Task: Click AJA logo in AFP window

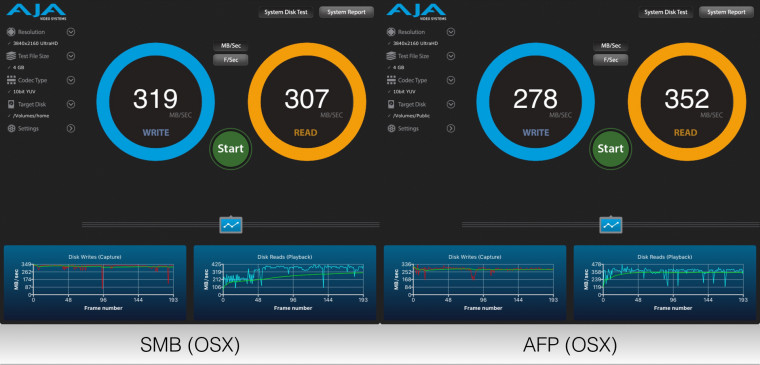Action: coord(416,11)
